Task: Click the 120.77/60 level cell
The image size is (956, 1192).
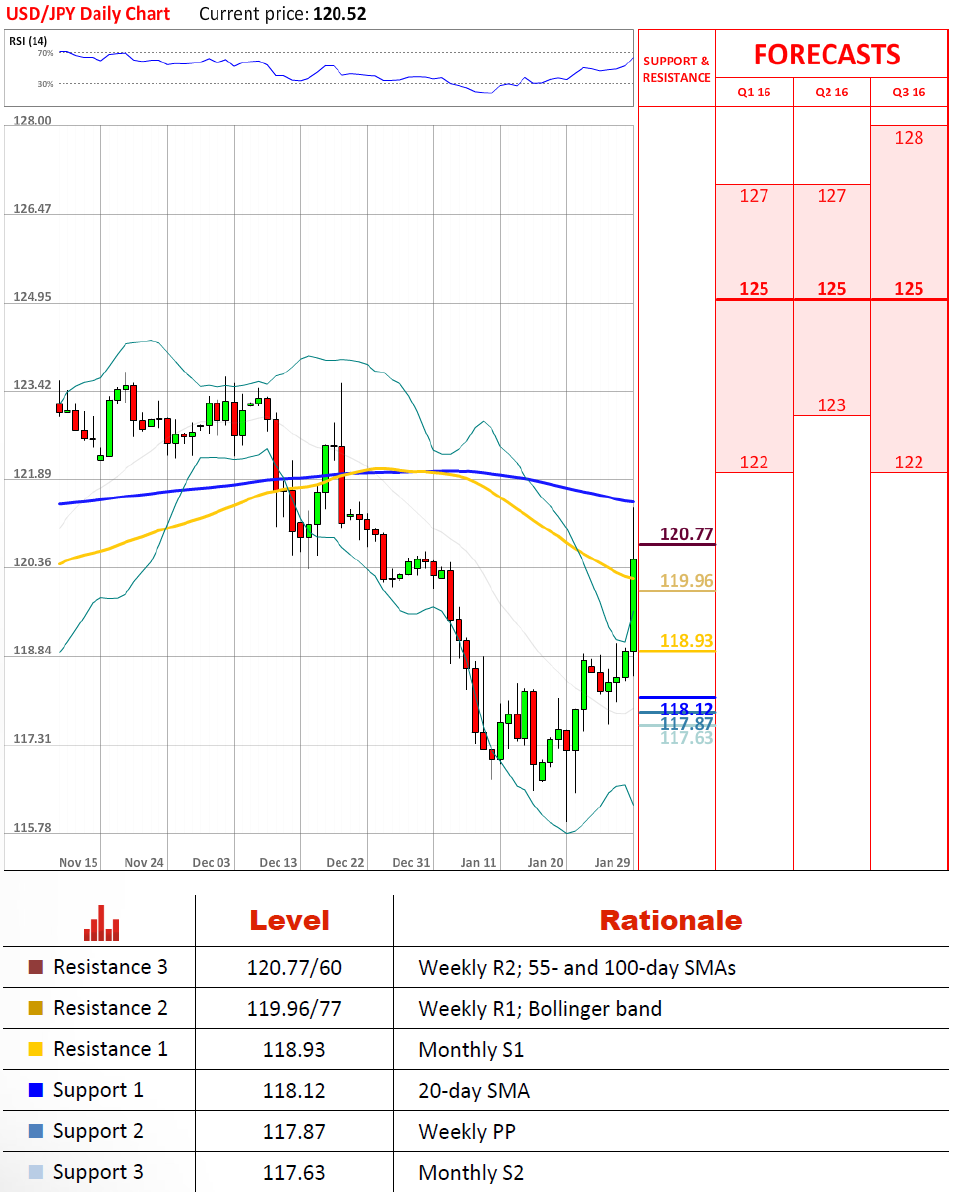Action: [x=294, y=968]
